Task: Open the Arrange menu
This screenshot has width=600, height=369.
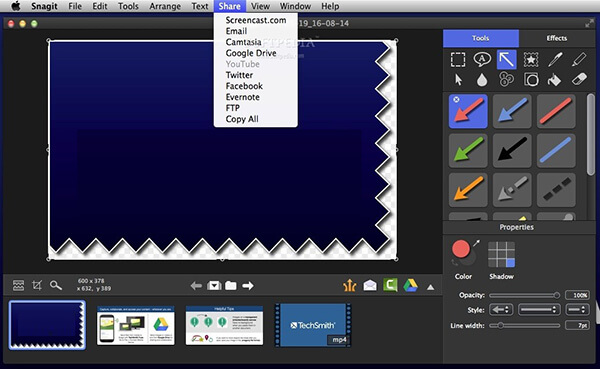Action: click(165, 6)
